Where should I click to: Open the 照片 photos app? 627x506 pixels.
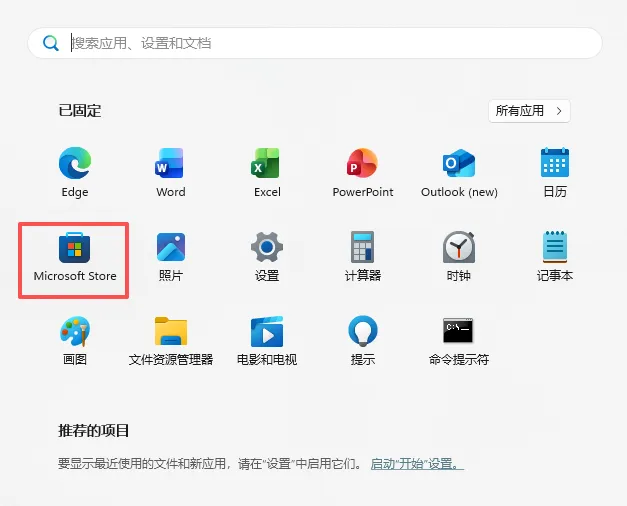tap(171, 256)
